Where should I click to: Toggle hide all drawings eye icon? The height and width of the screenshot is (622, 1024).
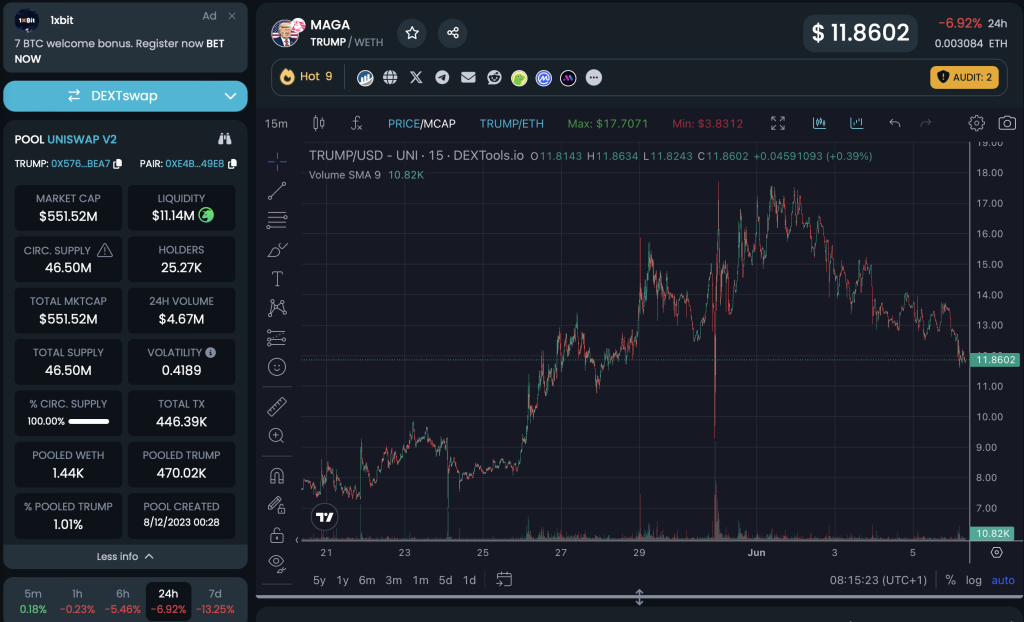(277, 563)
